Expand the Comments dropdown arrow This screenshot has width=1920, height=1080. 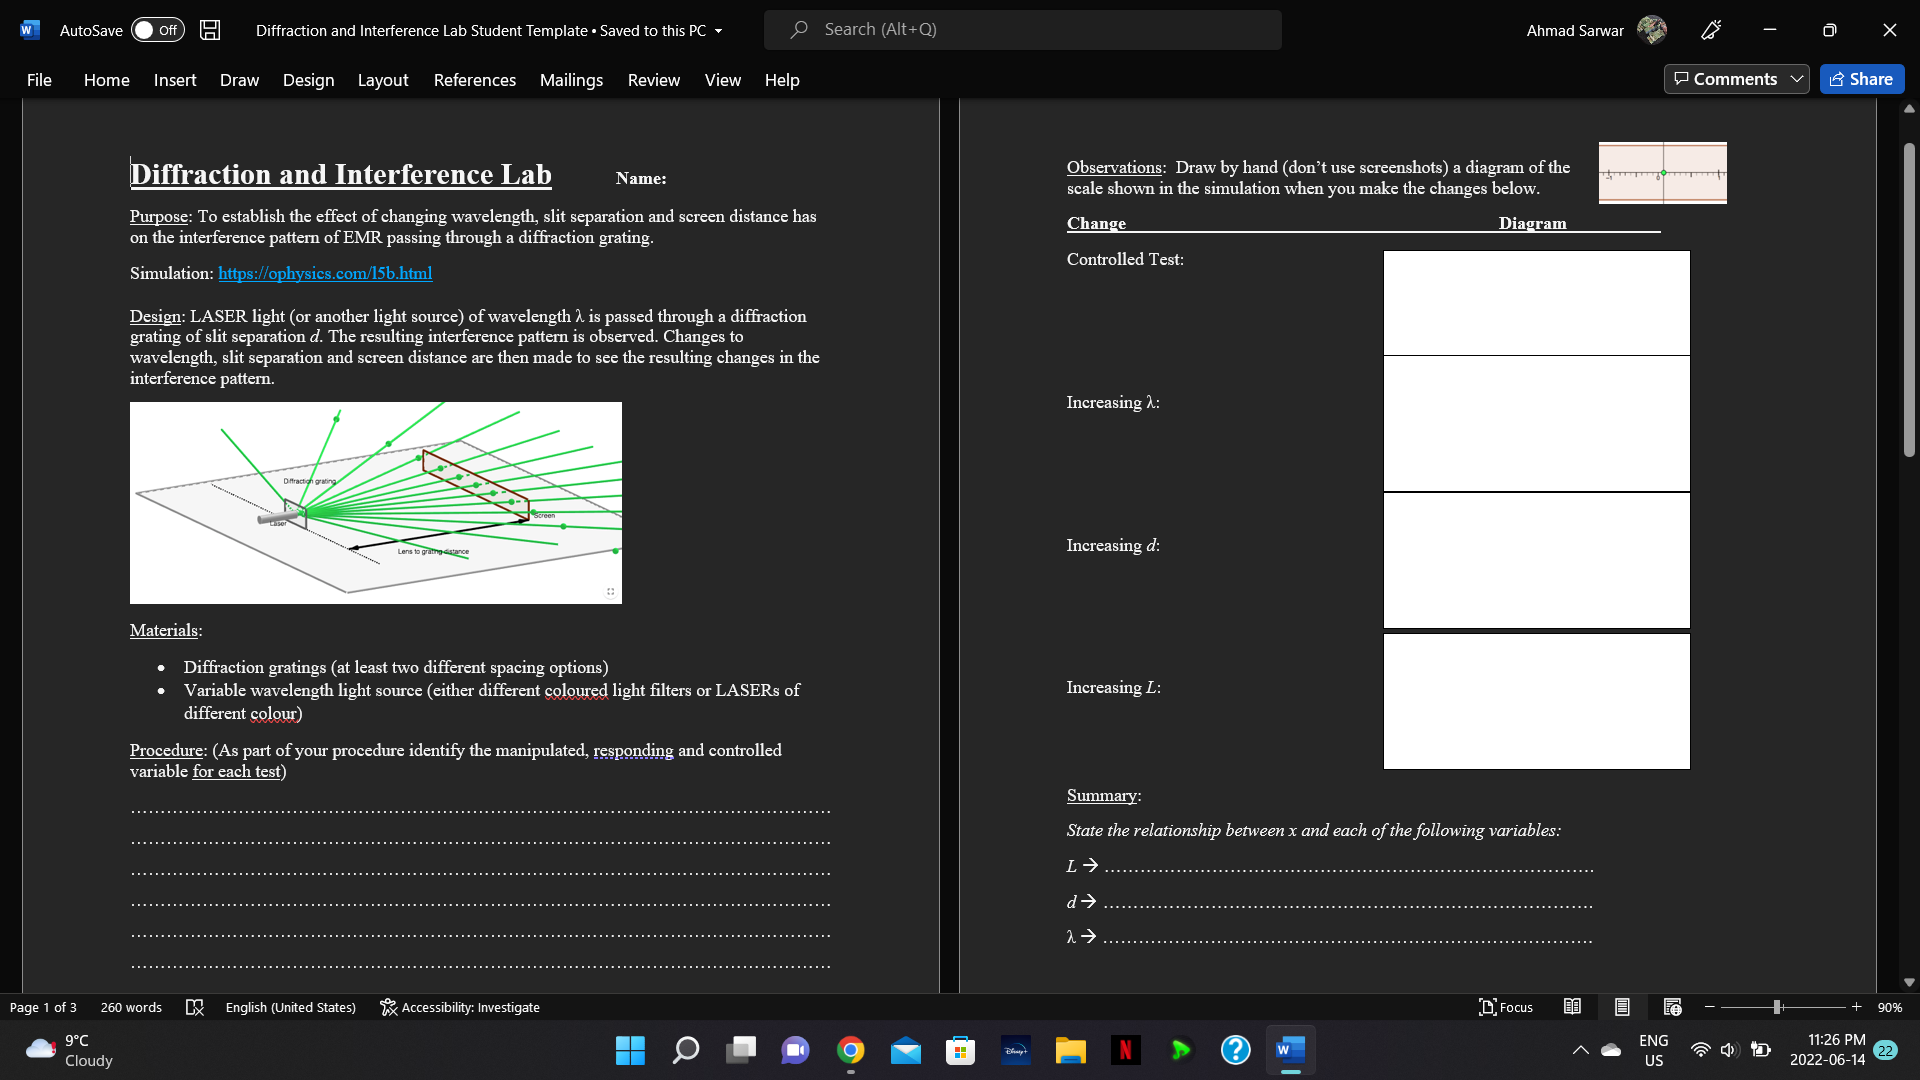click(1797, 79)
